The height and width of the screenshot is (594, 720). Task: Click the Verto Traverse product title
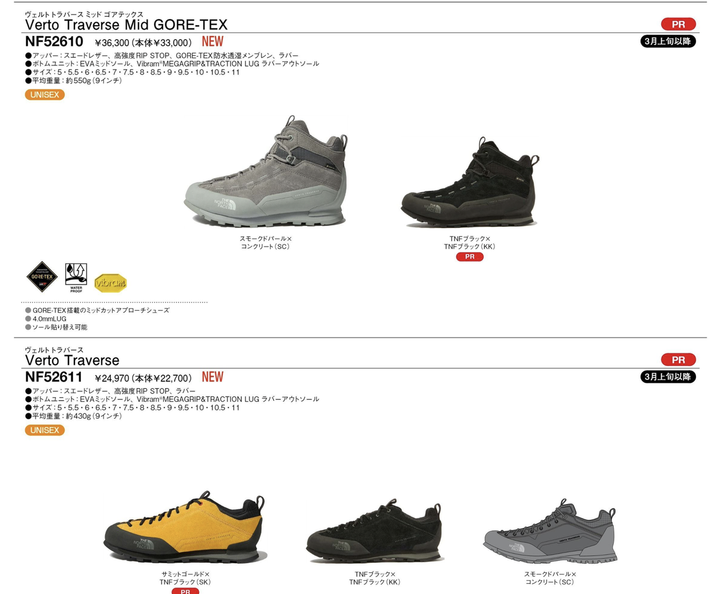point(72,360)
